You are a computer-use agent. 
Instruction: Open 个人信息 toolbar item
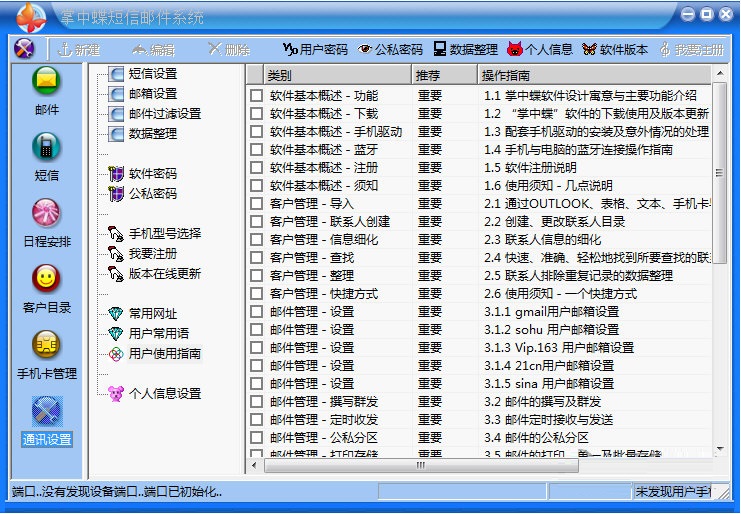[540, 50]
